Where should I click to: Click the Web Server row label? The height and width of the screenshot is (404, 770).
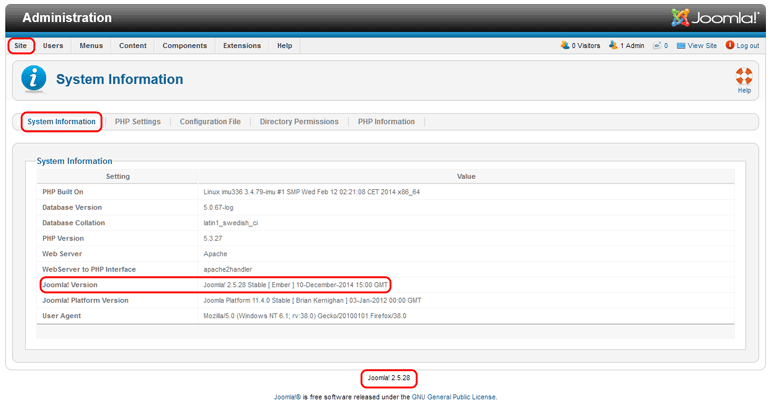pyautogui.click(x=62, y=254)
